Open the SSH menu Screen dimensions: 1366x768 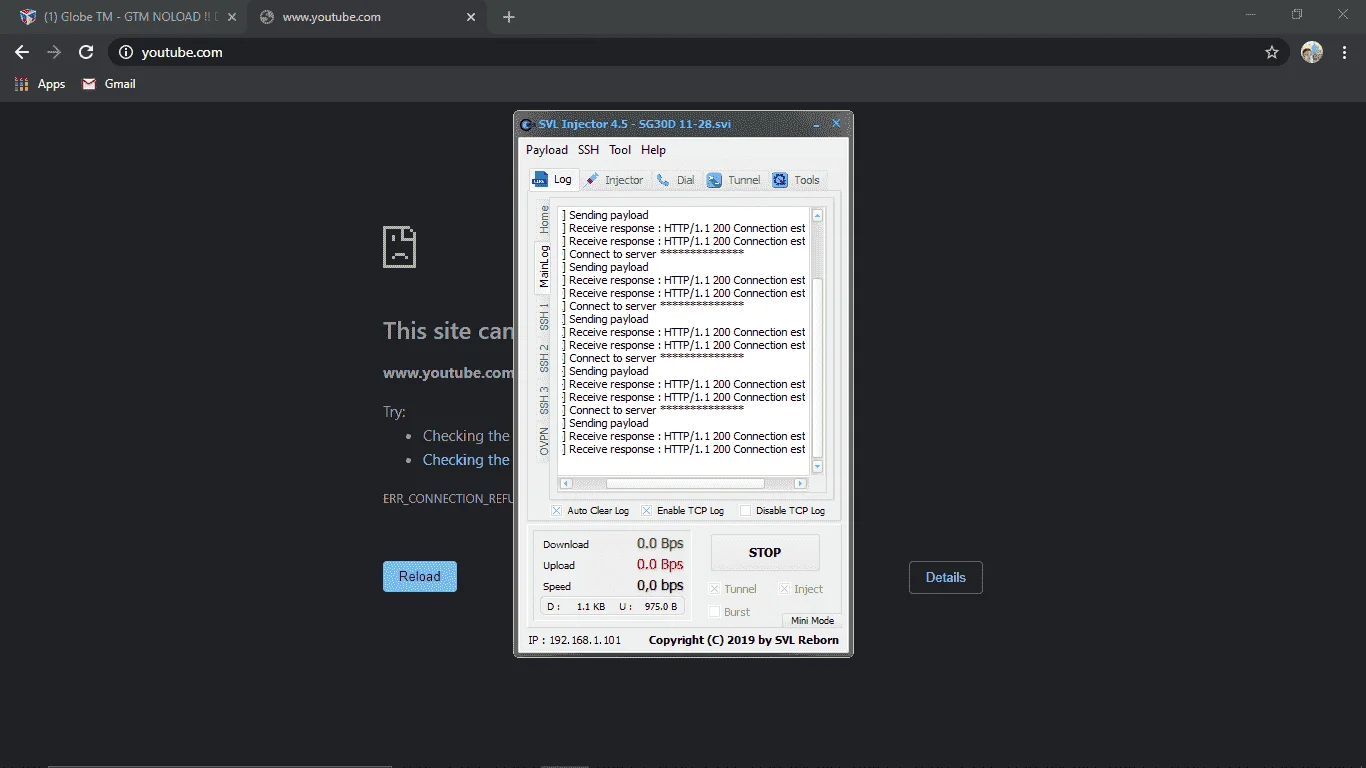click(x=588, y=150)
